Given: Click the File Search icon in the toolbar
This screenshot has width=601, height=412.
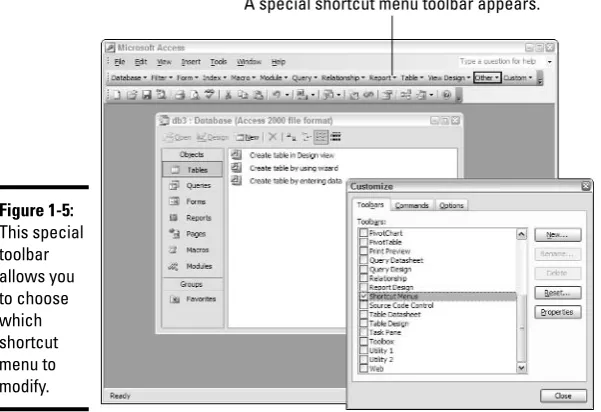Looking at the screenshot, I should (161, 95).
